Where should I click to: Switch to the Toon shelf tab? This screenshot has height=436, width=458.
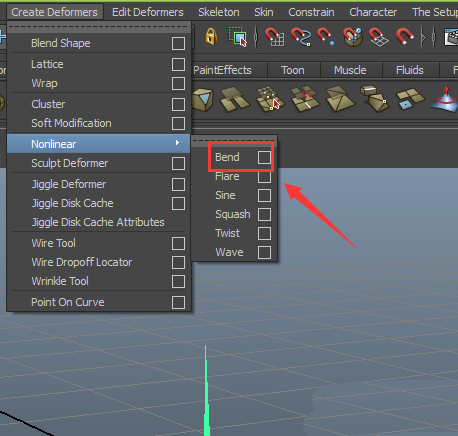tap(293, 70)
